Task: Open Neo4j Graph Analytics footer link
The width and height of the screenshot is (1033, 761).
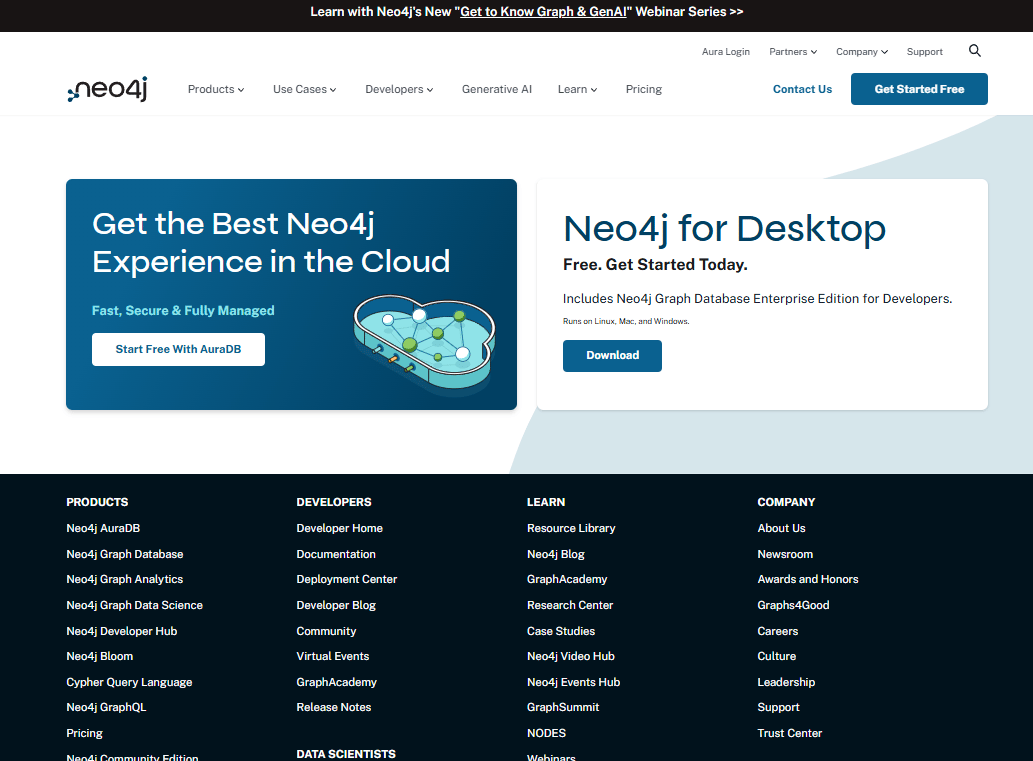Action: [125, 579]
